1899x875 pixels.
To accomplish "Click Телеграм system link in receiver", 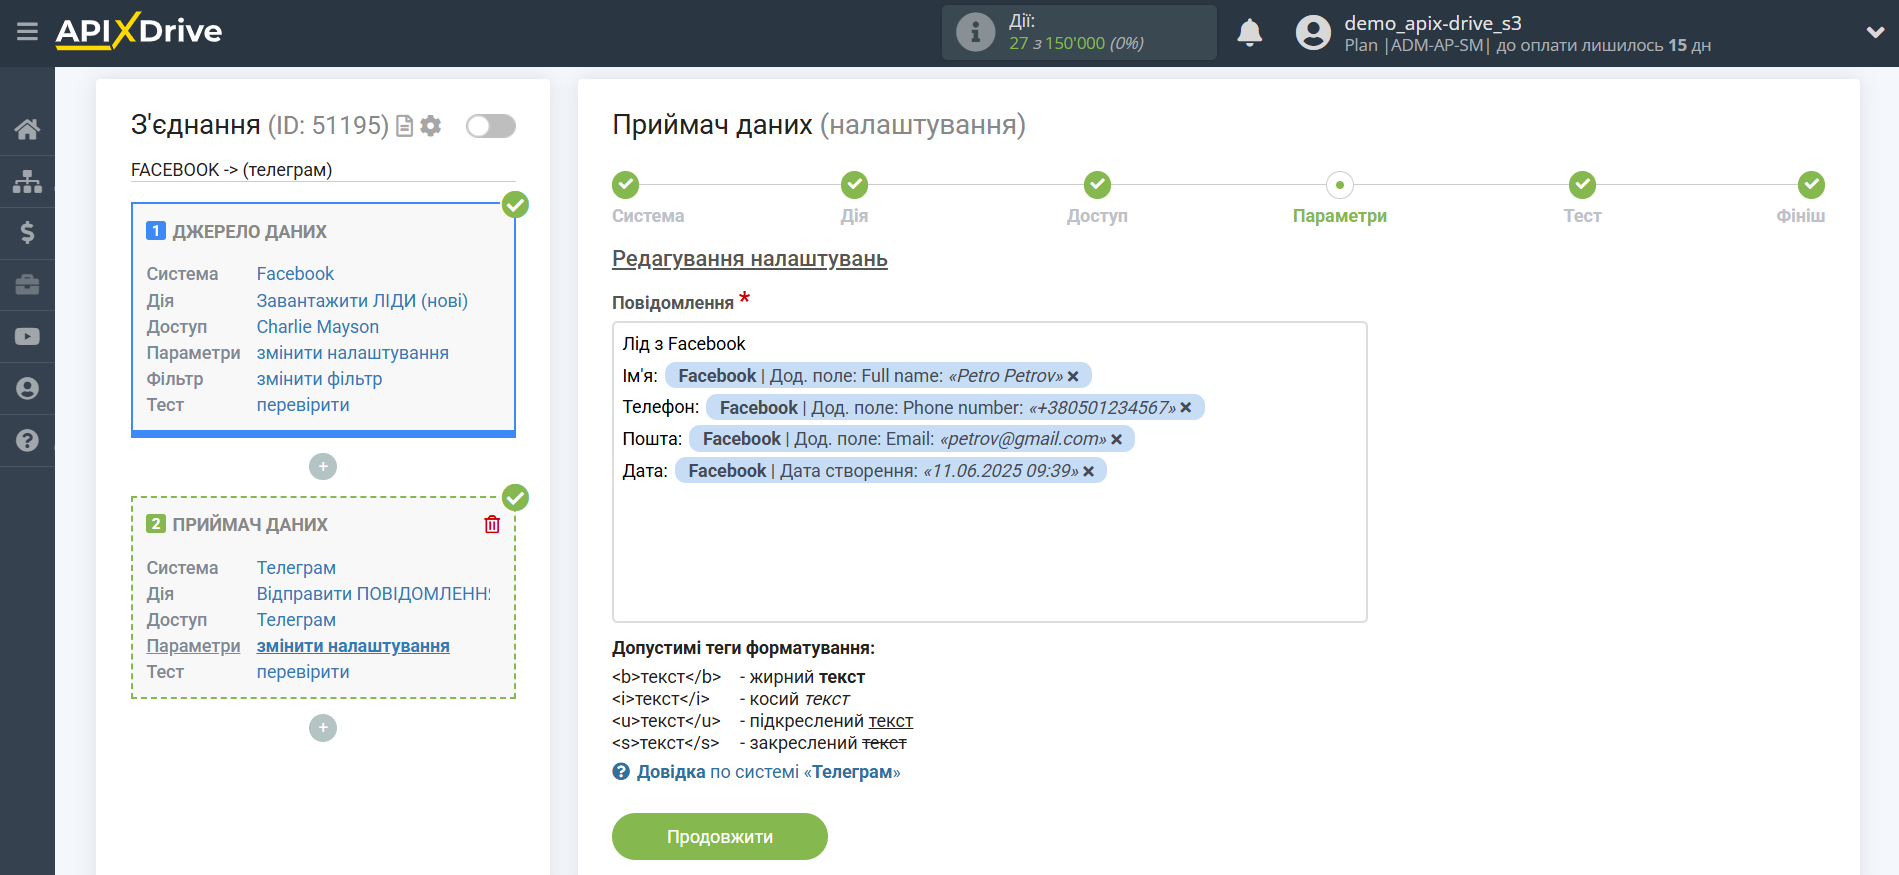I will click(296, 568).
